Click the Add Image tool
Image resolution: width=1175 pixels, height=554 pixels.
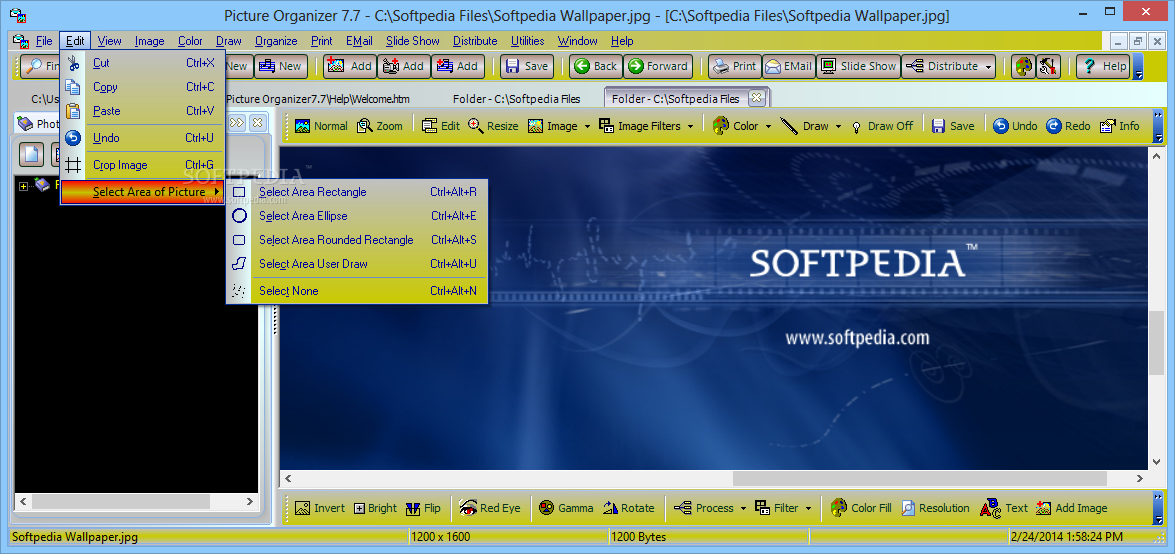pos(1072,508)
